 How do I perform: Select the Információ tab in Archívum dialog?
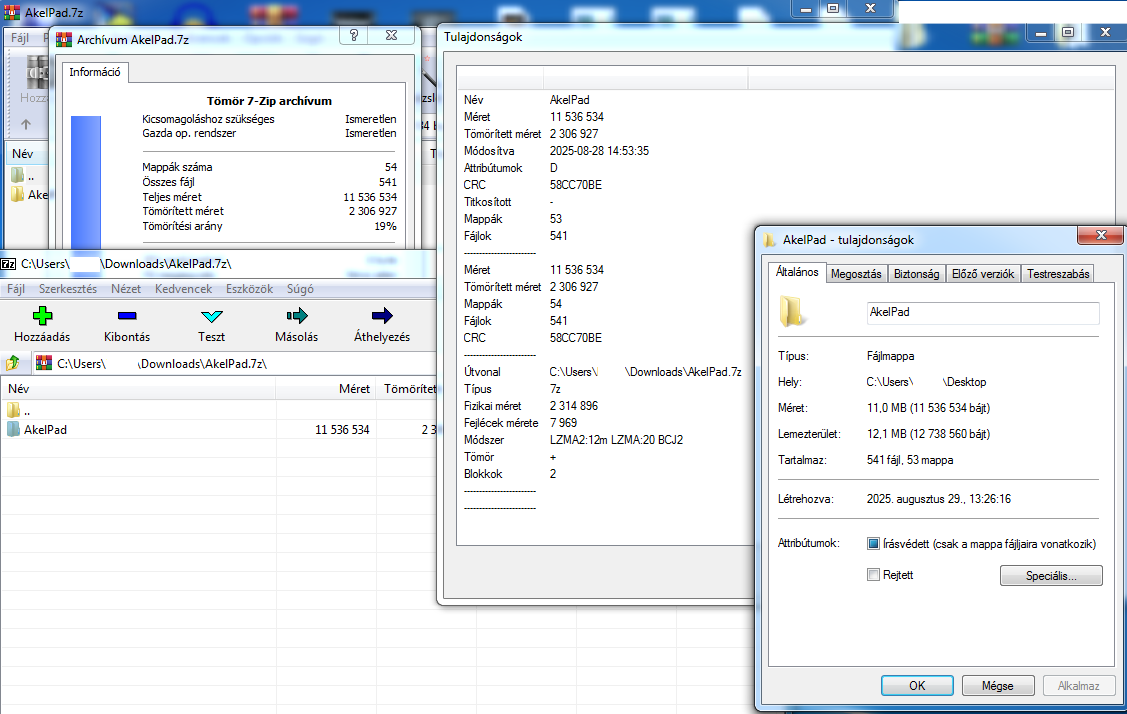click(95, 72)
